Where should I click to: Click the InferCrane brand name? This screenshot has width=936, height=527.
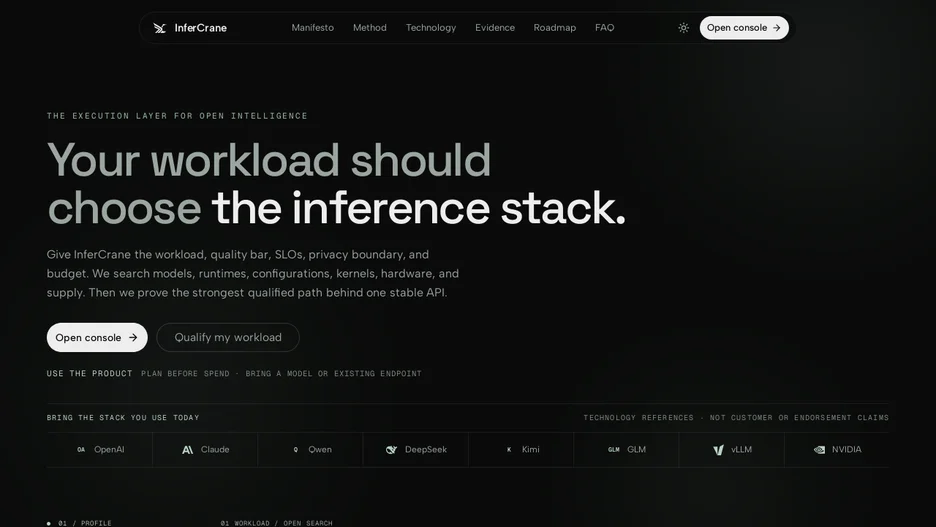(201, 28)
